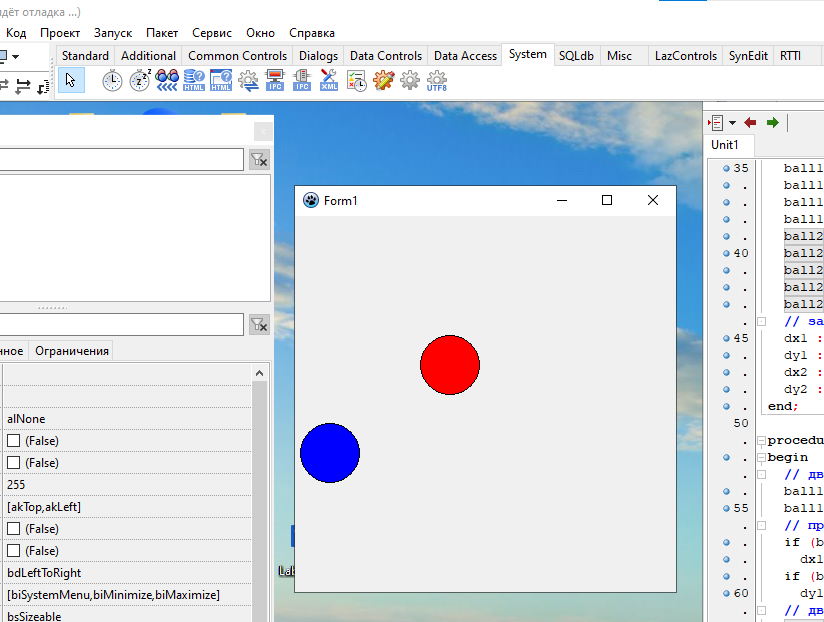The width and height of the screenshot is (824, 622).
Task: Pick the TTimer clock component
Action: click(x=113, y=81)
